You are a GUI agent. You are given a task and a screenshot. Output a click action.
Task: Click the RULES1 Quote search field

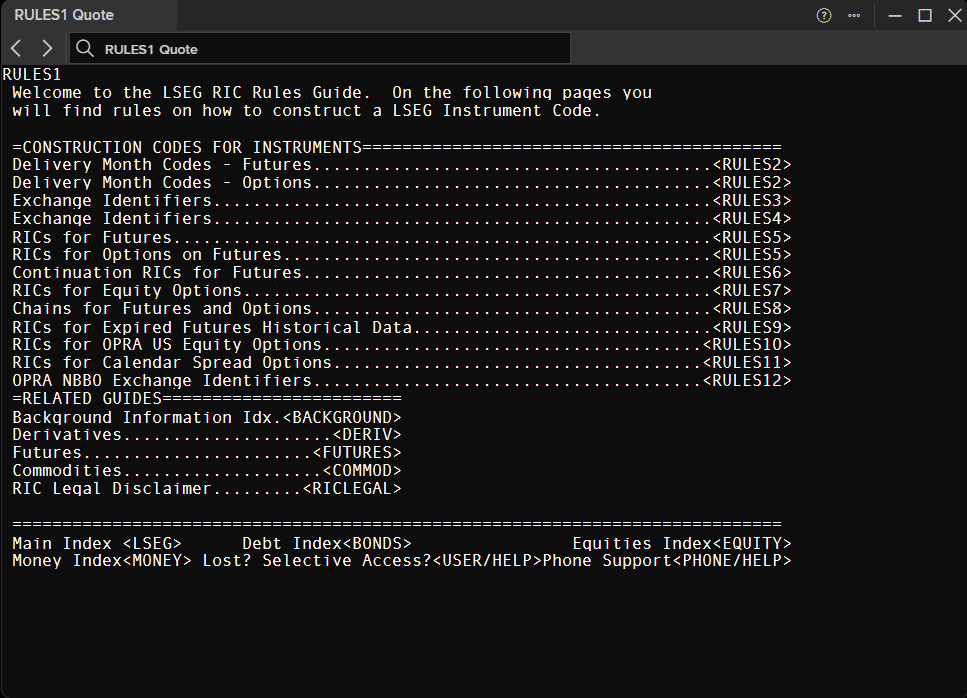point(320,49)
